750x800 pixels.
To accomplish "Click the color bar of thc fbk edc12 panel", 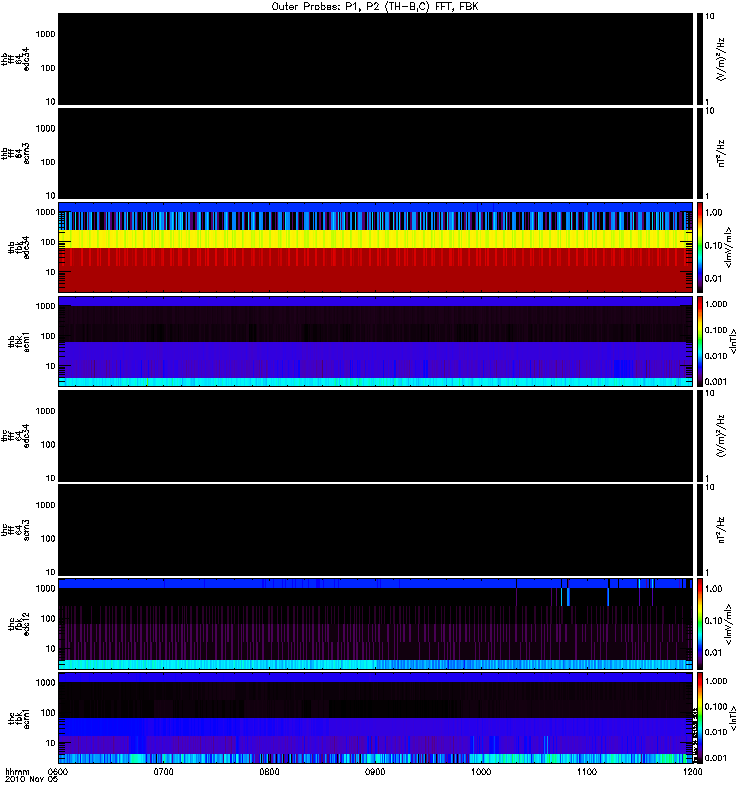I will (x=700, y=624).
